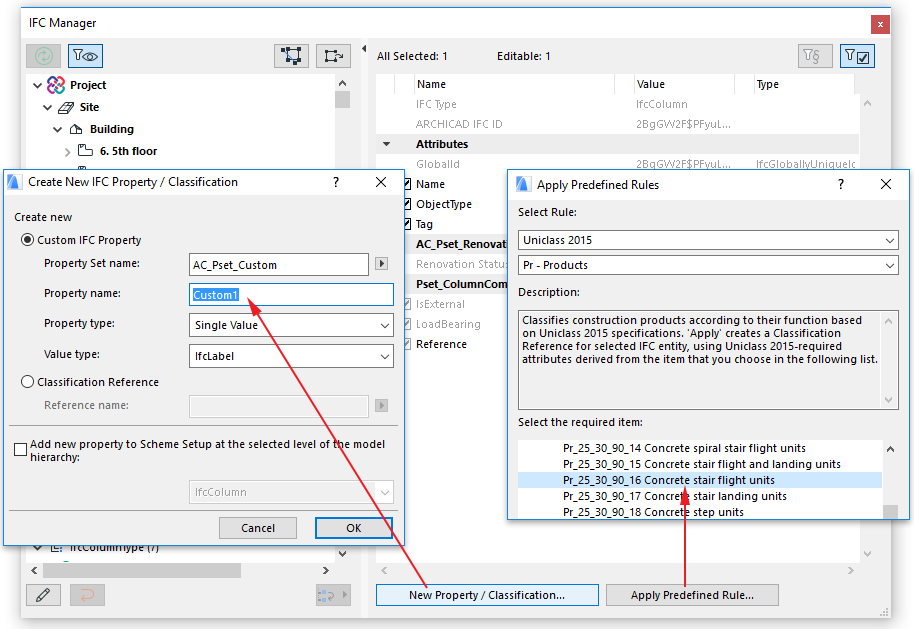Toggle the Name attribute checkbox
914x629 pixels.
pos(407,184)
